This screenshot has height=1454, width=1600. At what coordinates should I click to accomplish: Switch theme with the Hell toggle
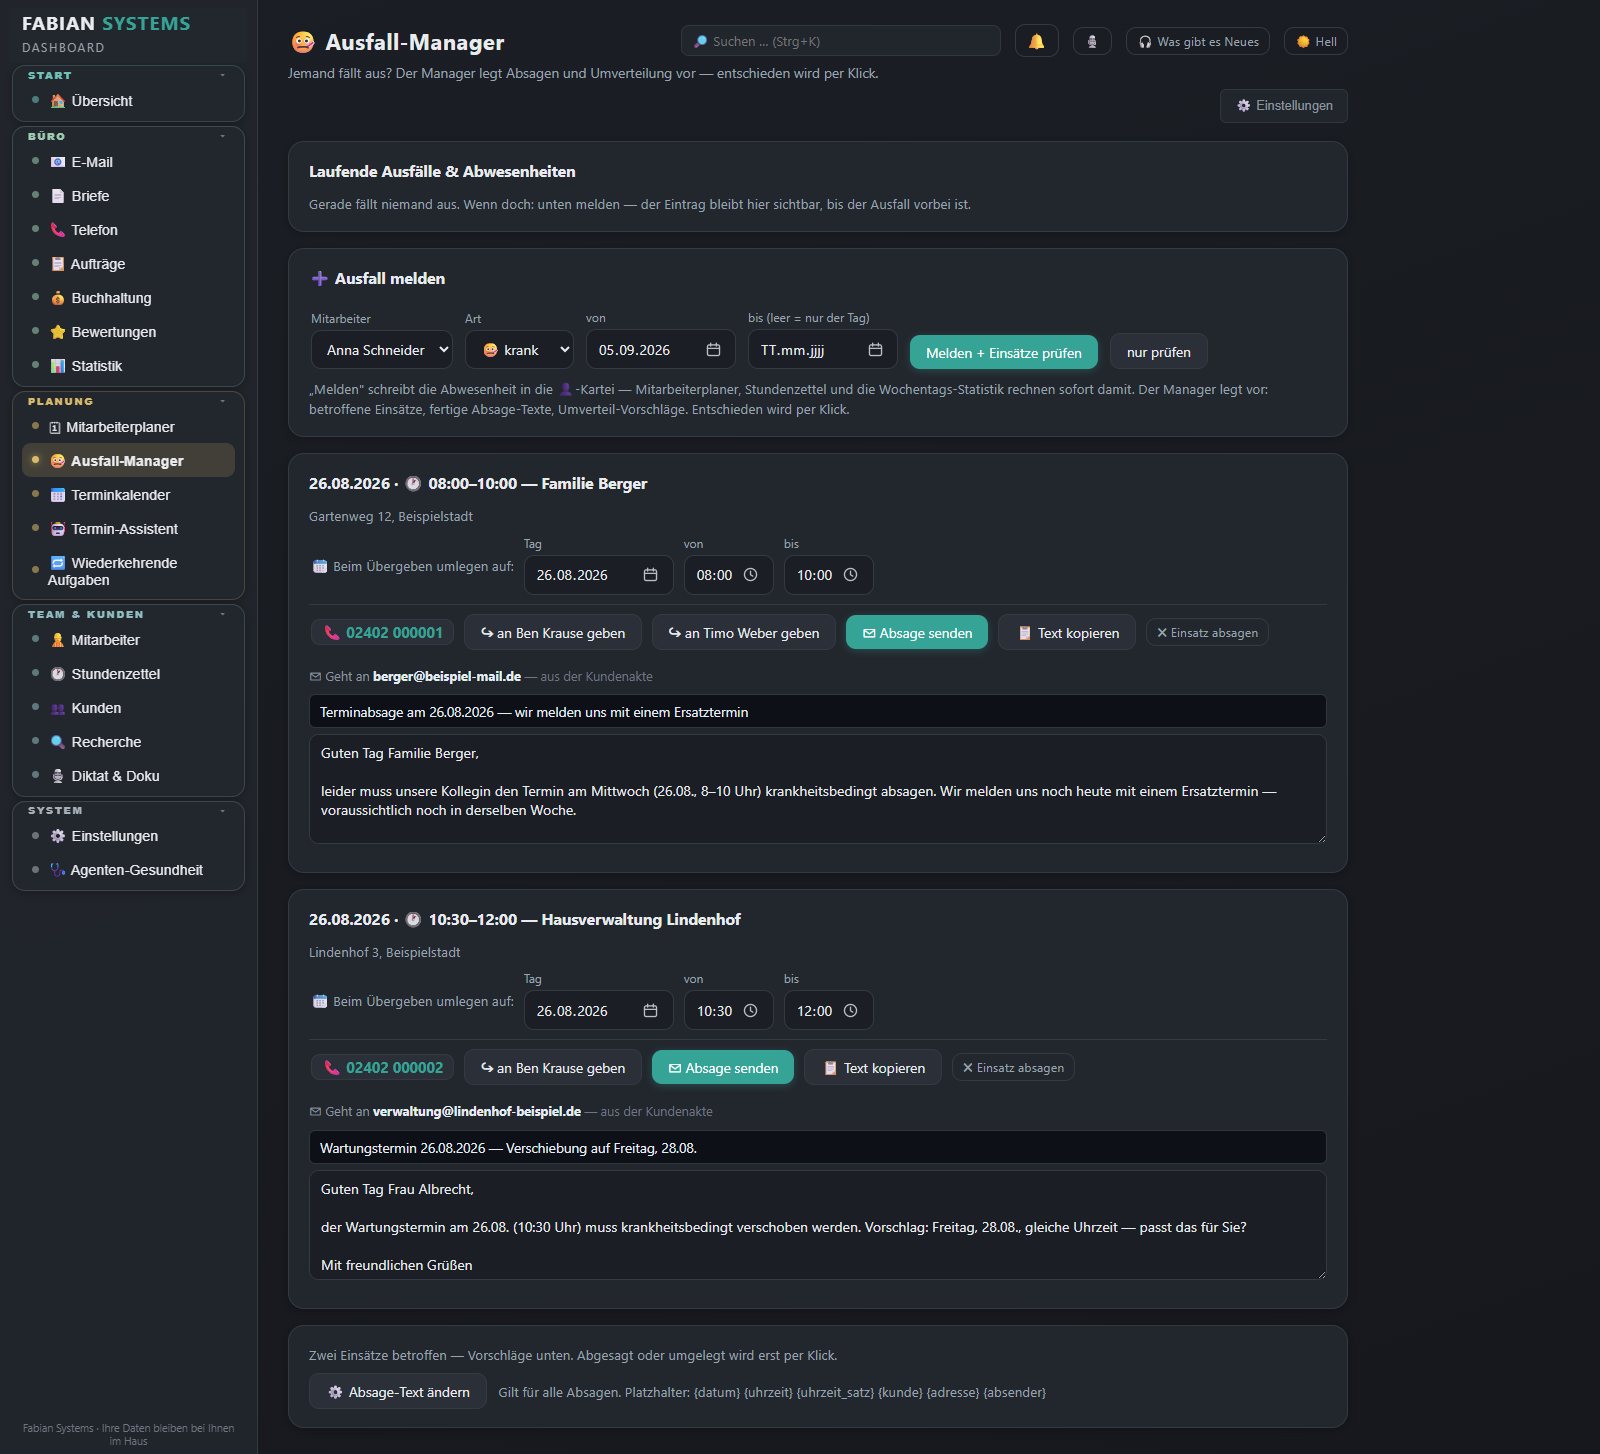1316,41
